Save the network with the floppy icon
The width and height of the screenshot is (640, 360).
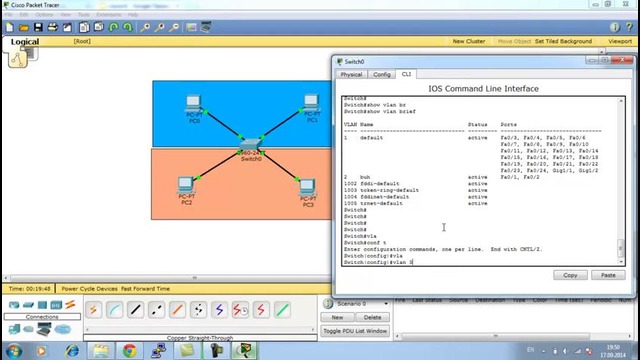click(x=38, y=27)
